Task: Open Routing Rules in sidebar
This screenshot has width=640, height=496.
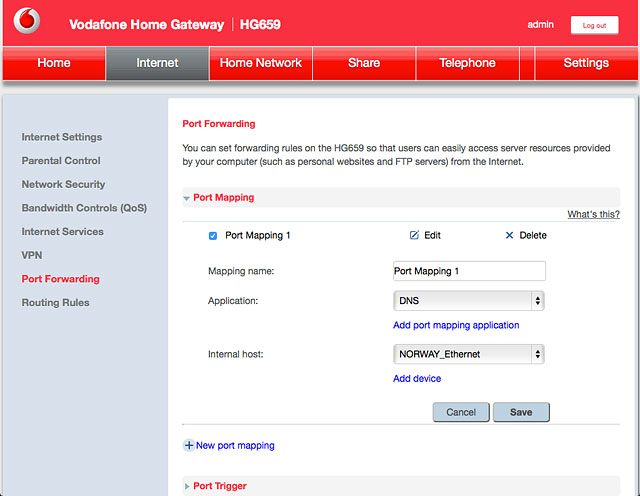Action: coord(55,303)
